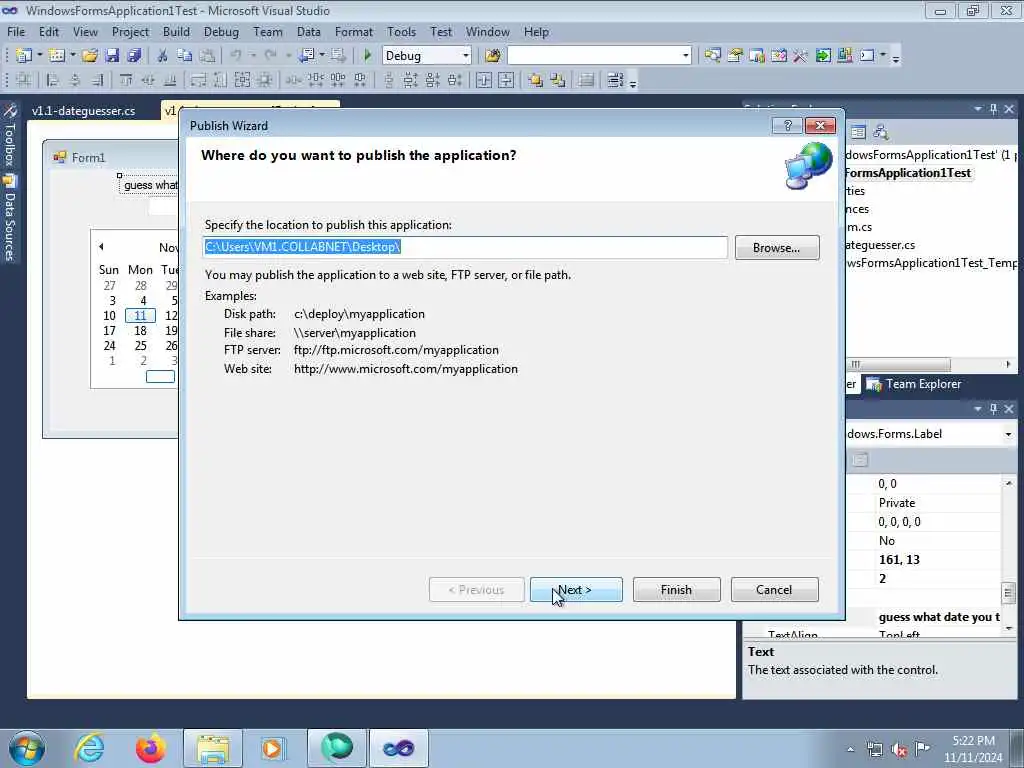Click Next in the Publish Wizard
Screen dimensions: 1024x768
[576, 590]
